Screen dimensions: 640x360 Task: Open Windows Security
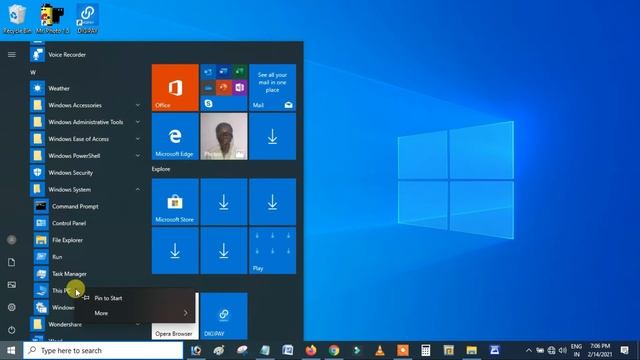[86, 173]
